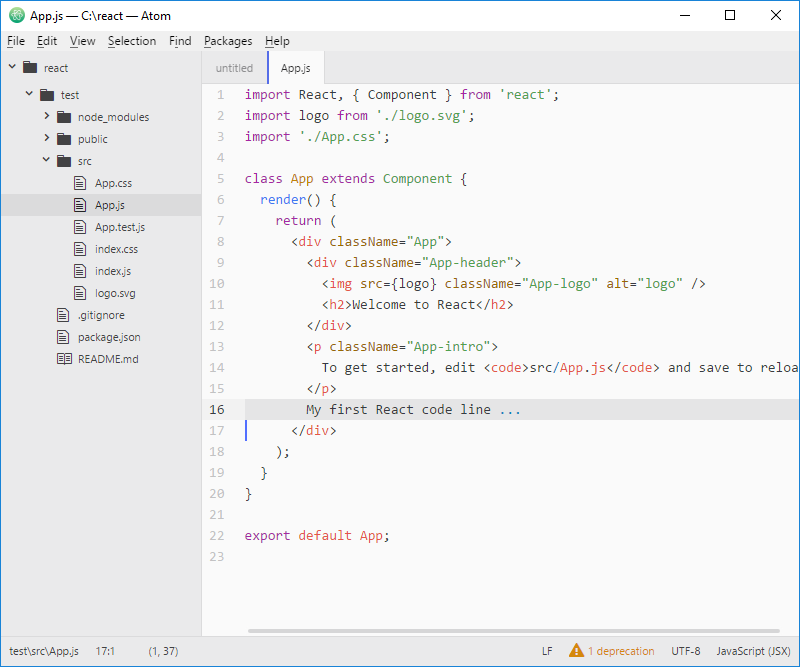Screen dimensions: 800x667
Task: Click the logo.svg file icon
Action: point(81,293)
